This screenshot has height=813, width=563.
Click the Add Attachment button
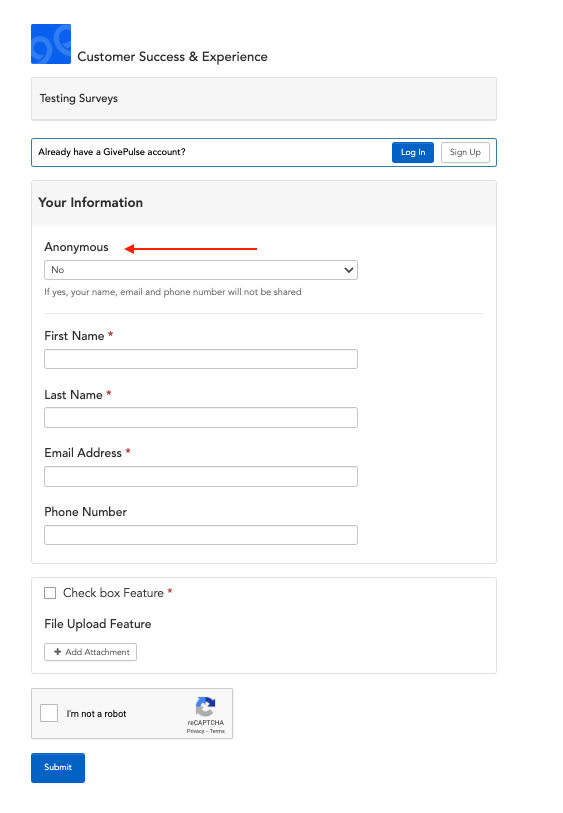click(91, 652)
